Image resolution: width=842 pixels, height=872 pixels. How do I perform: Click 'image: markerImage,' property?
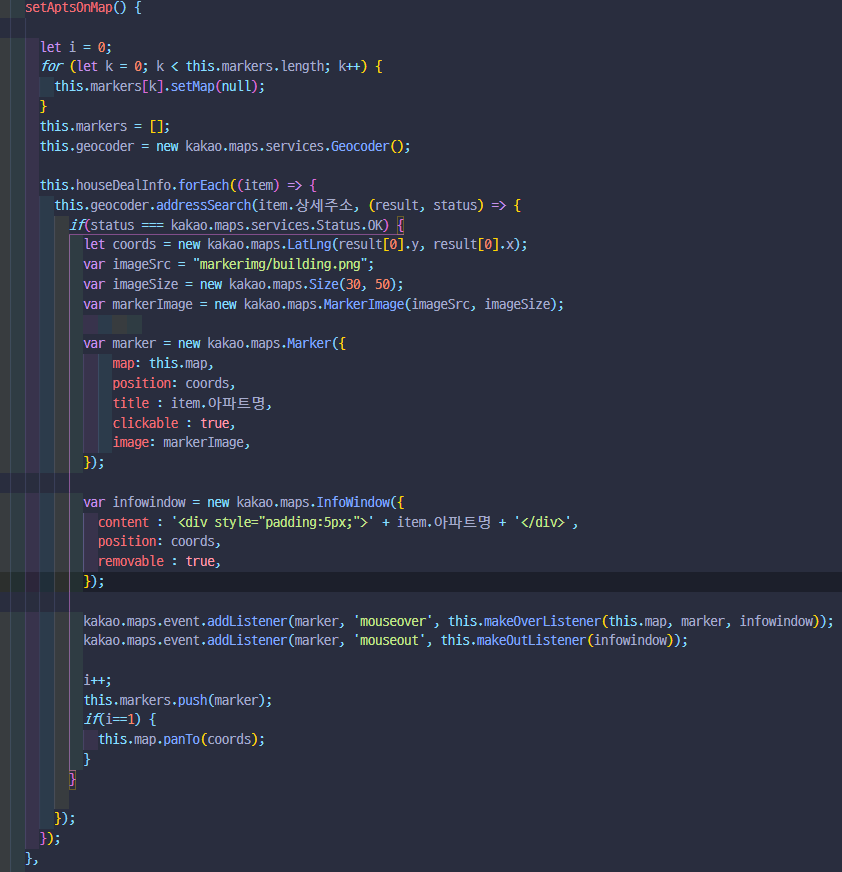(x=181, y=442)
